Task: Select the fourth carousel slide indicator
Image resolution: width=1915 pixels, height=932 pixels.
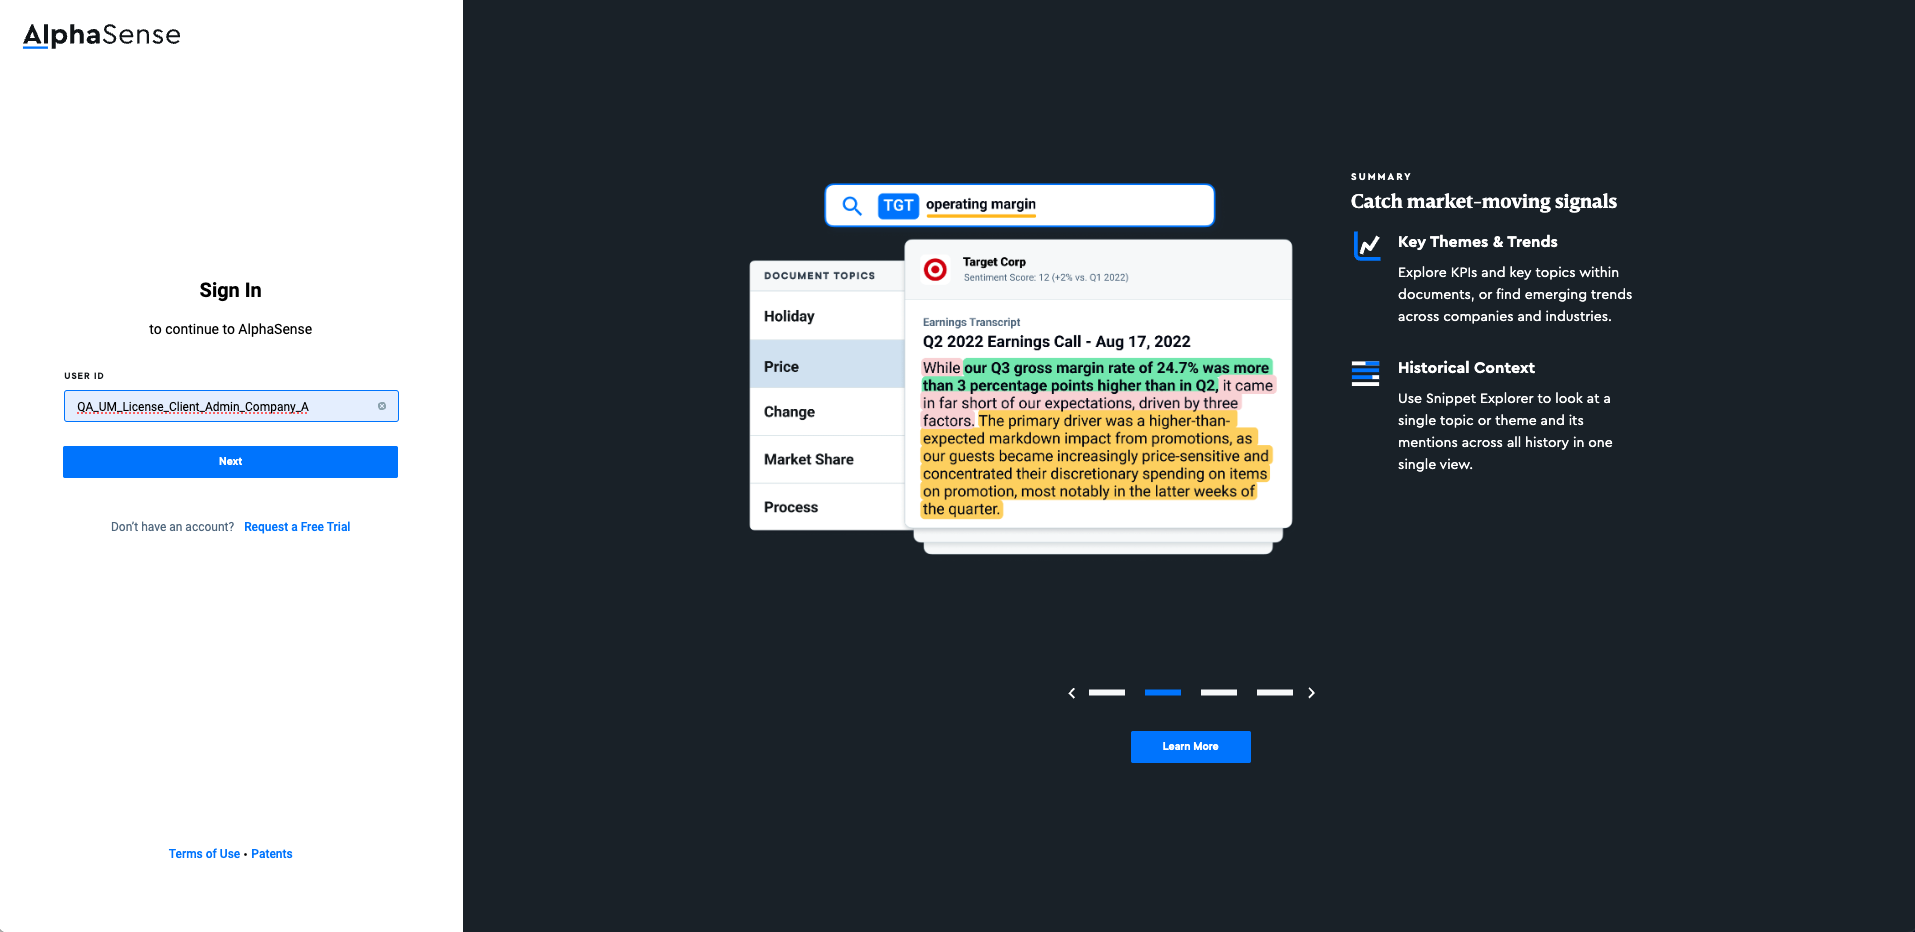Action: pyautogui.click(x=1275, y=692)
